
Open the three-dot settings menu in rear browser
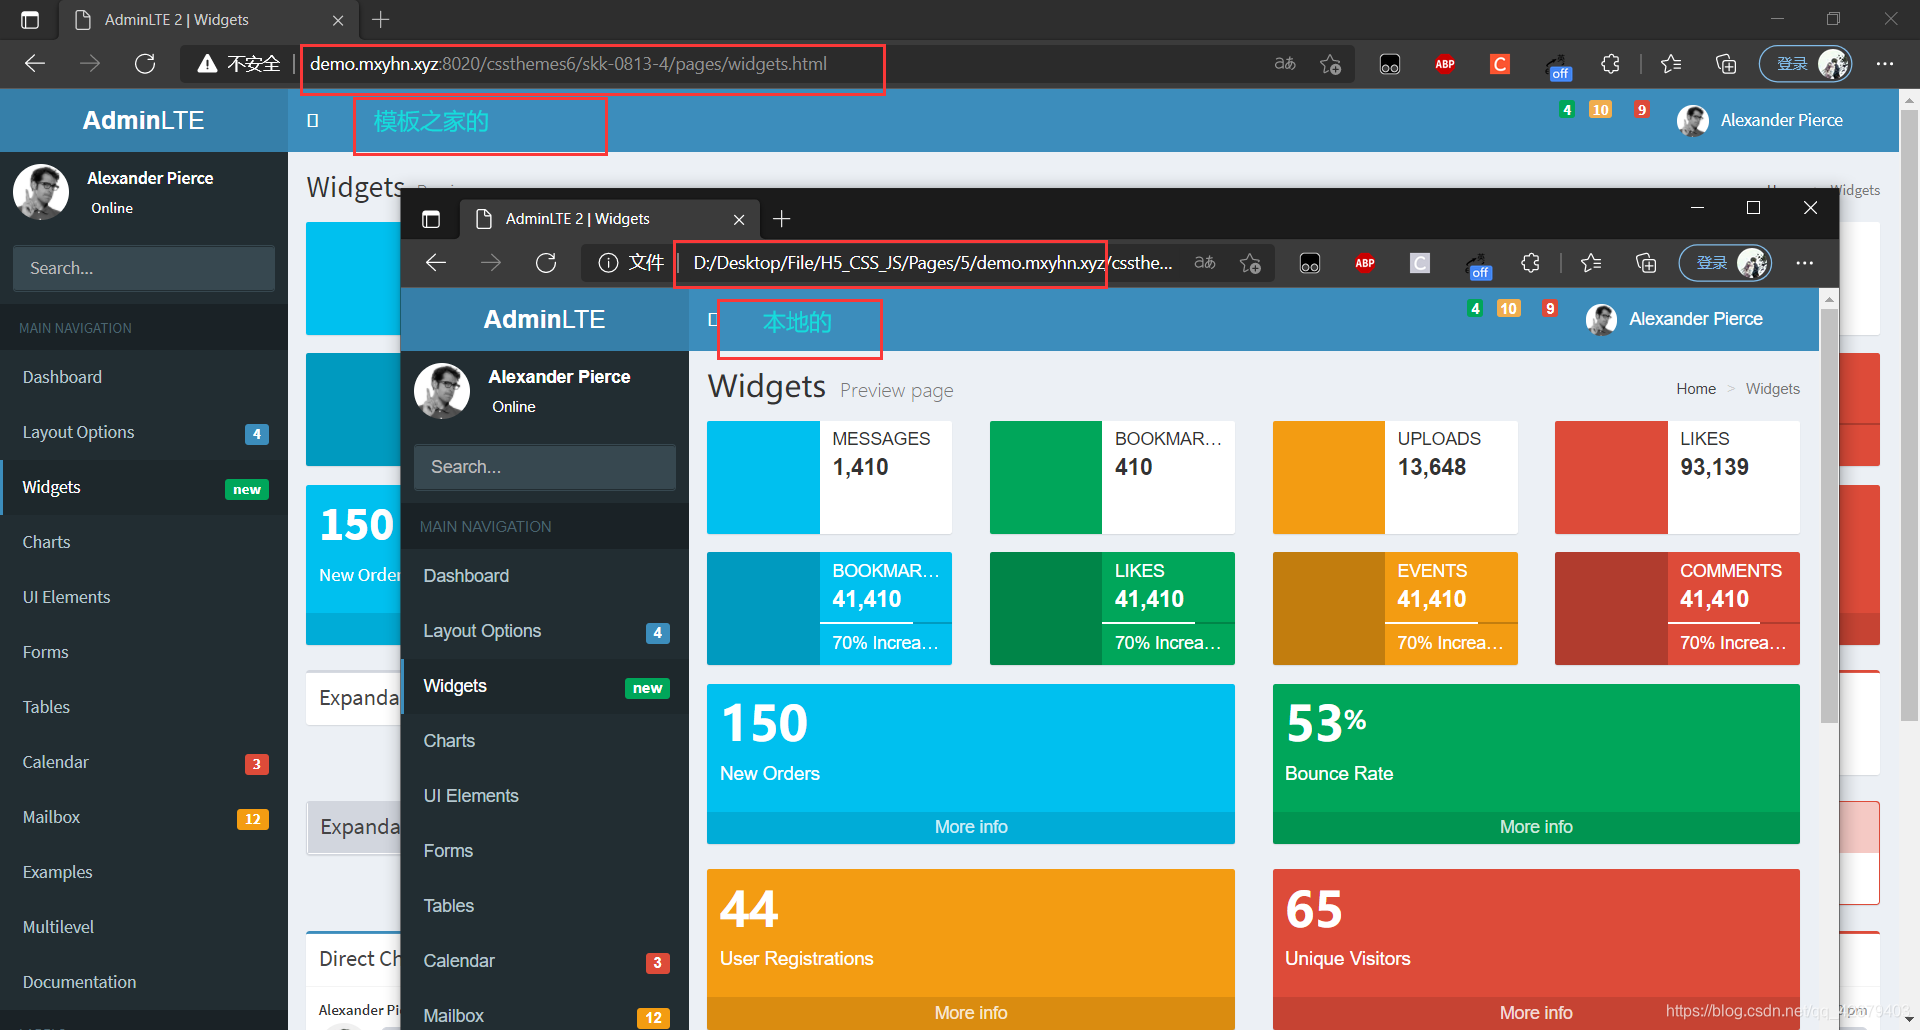click(x=1885, y=64)
